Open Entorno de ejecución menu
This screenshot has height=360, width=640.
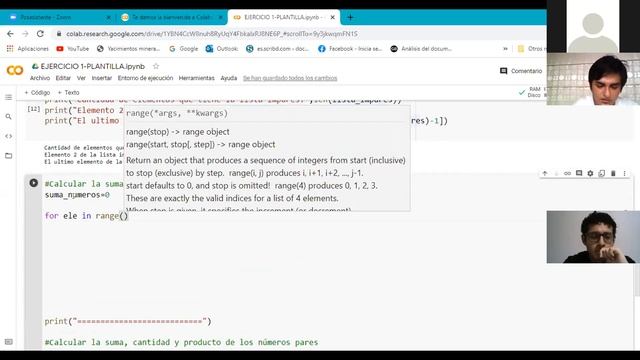145,78
